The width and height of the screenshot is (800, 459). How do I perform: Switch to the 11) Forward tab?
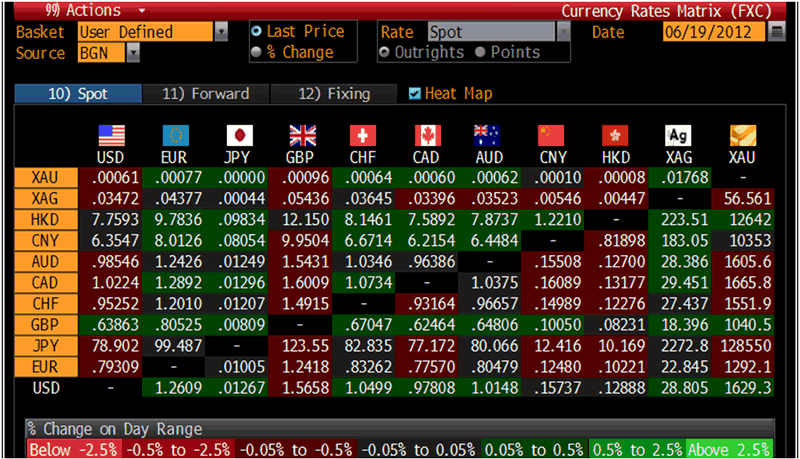pyautogui.click(x=205, y=94)
